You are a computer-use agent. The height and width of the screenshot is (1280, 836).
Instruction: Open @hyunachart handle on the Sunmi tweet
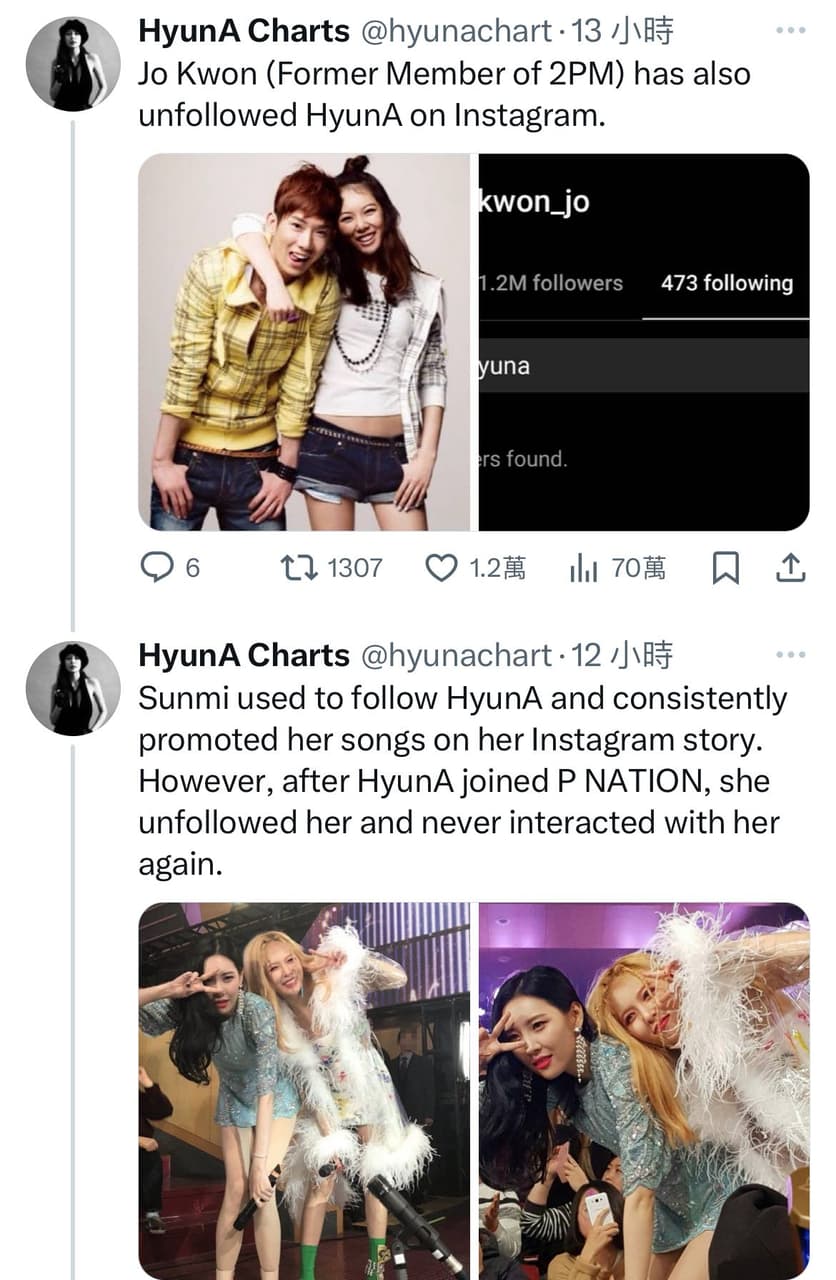[x=454, y=656]
